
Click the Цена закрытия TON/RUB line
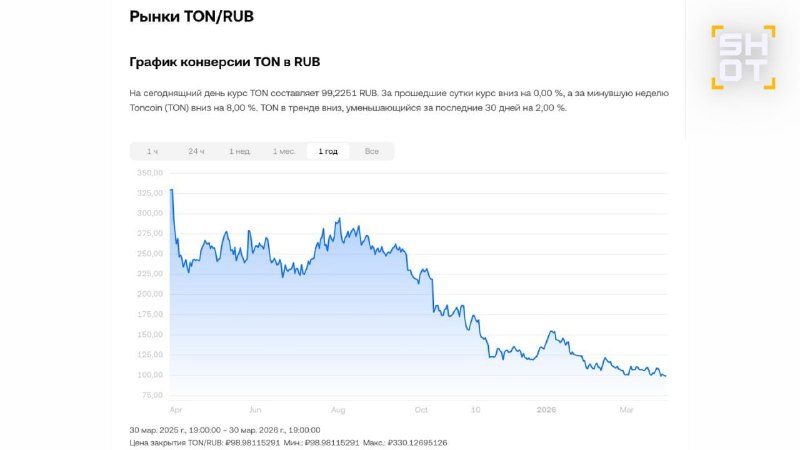288,442
